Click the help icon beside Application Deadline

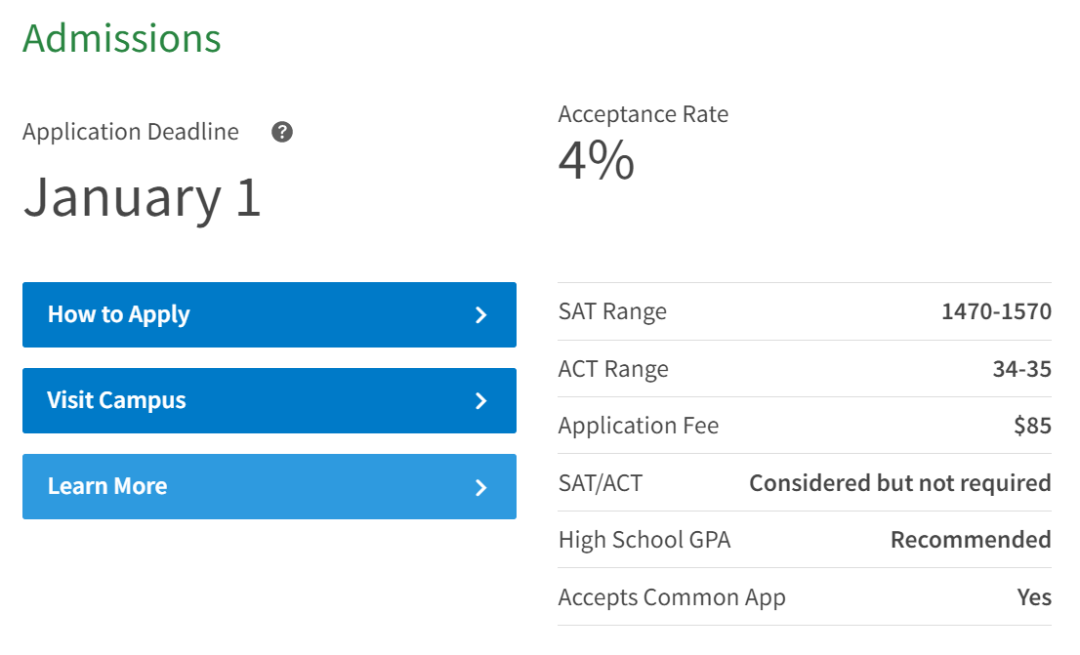tap(282, 132)
